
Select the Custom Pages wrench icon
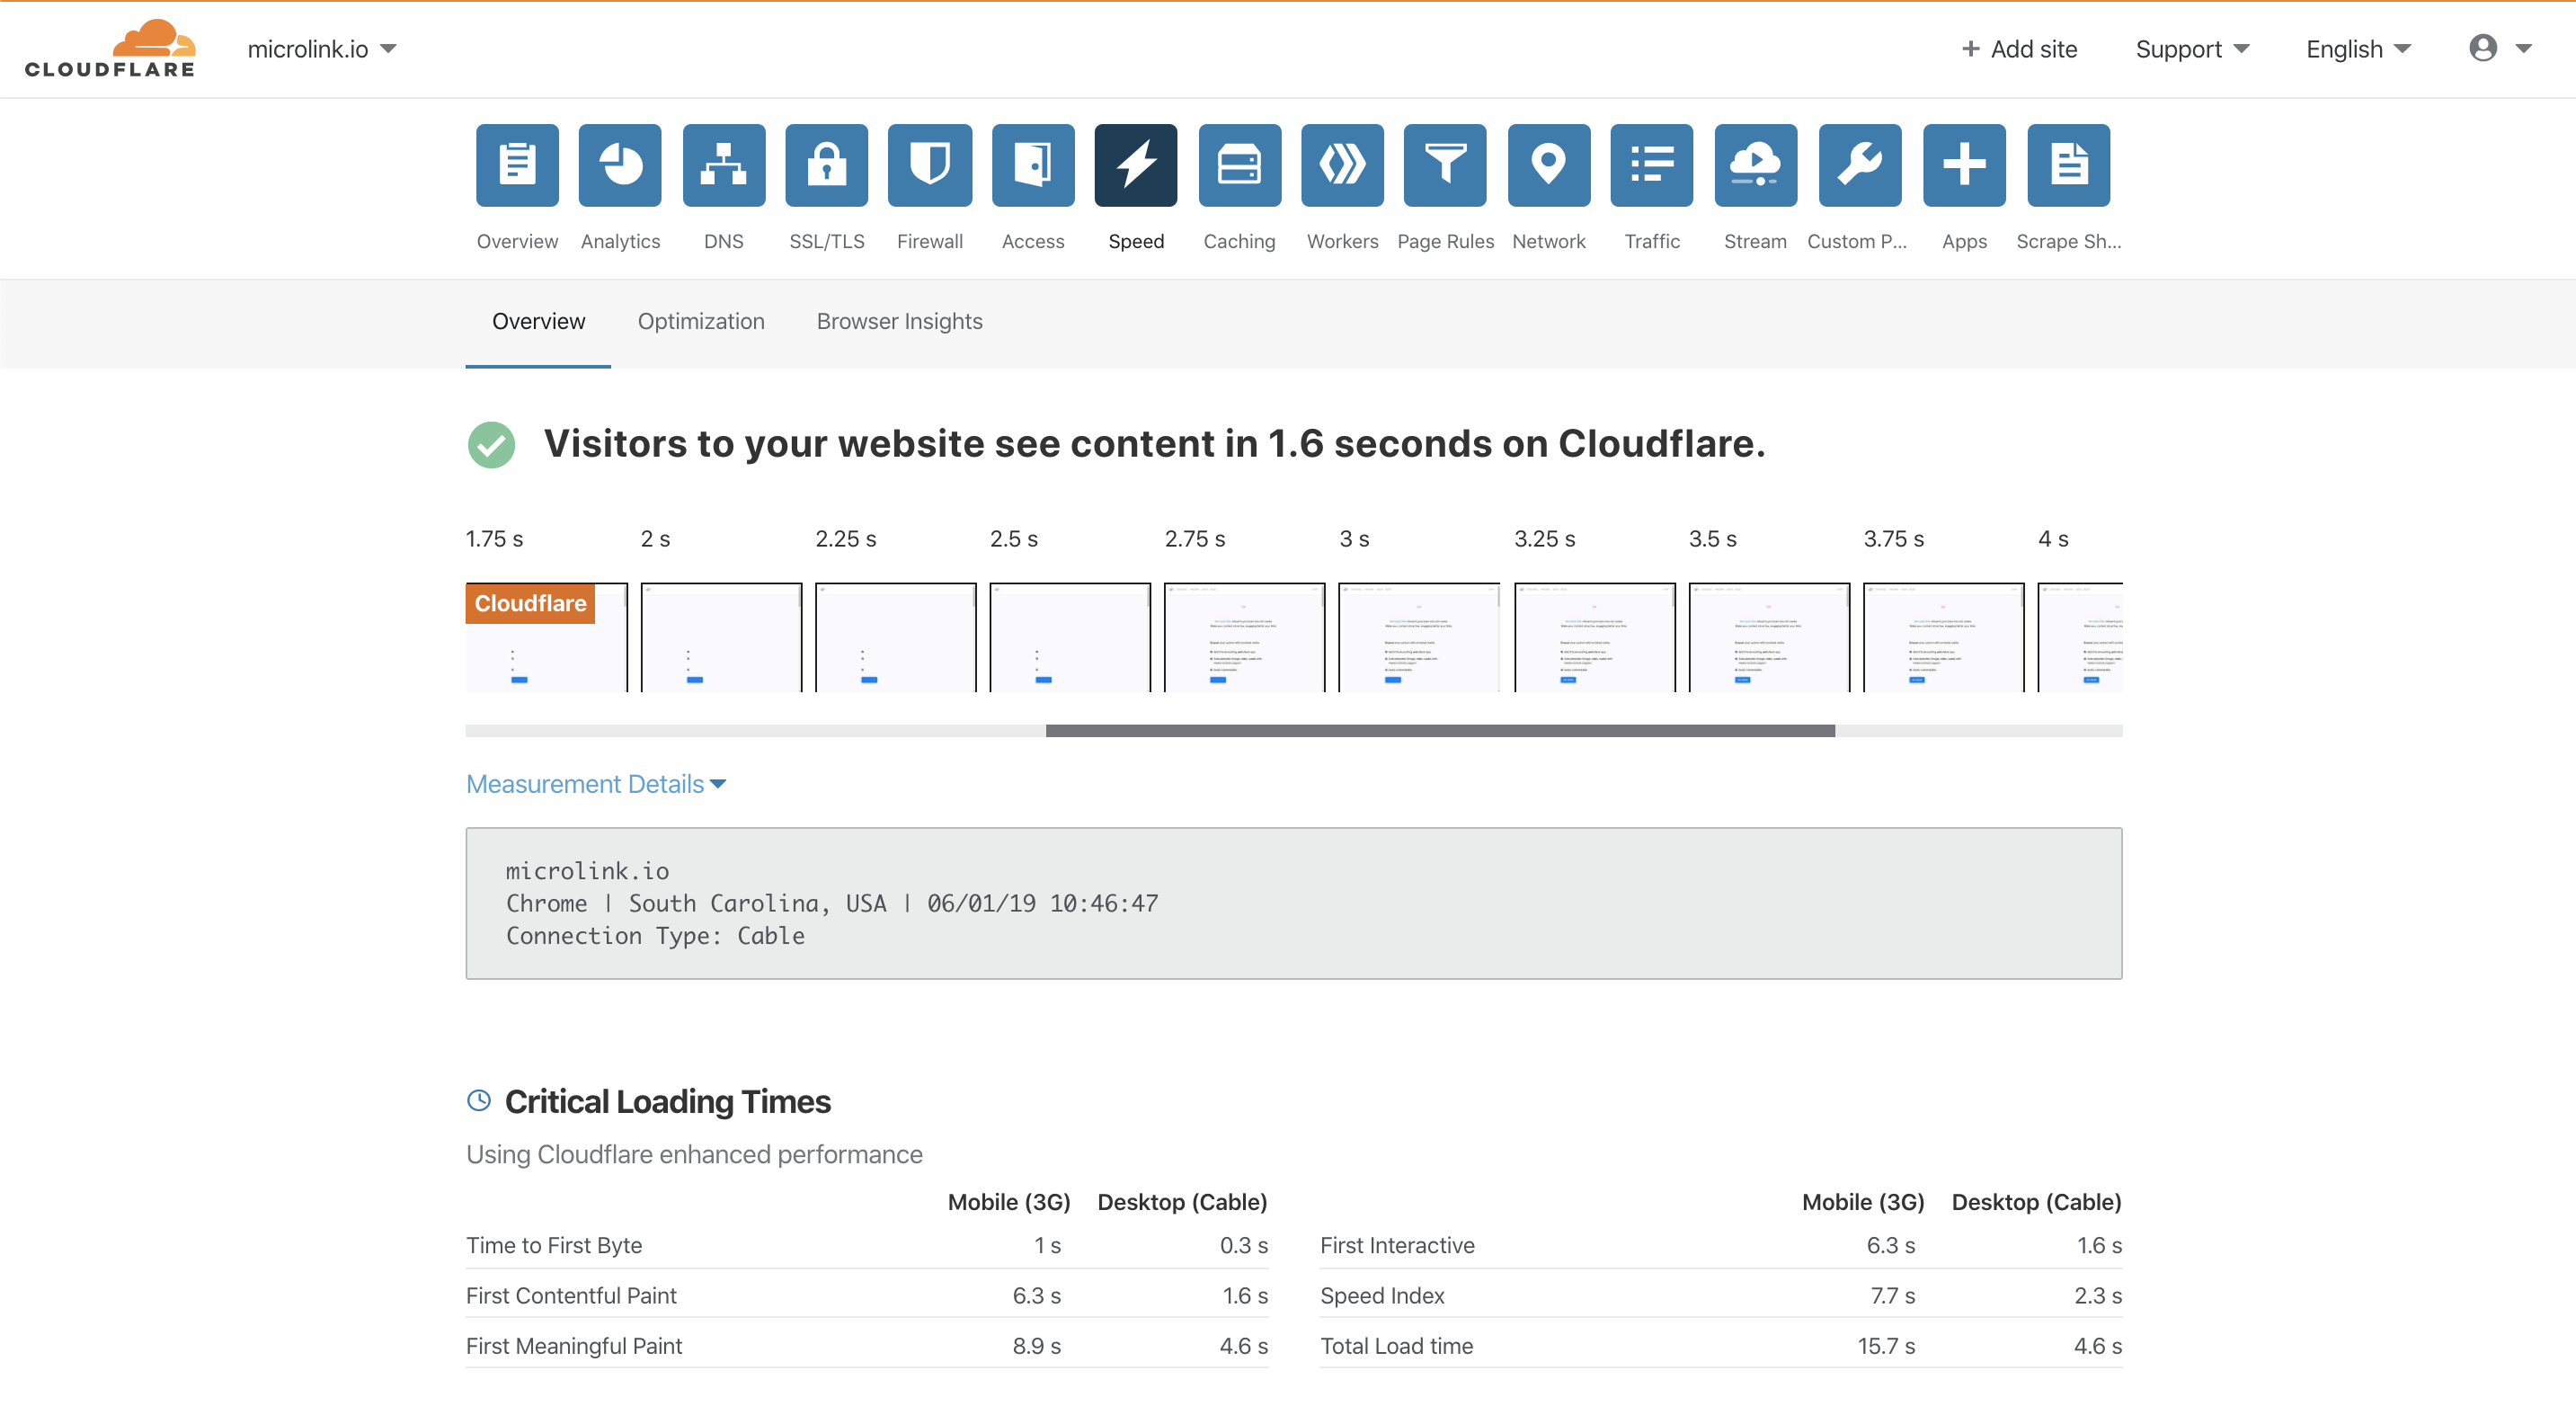[1859, 165]
